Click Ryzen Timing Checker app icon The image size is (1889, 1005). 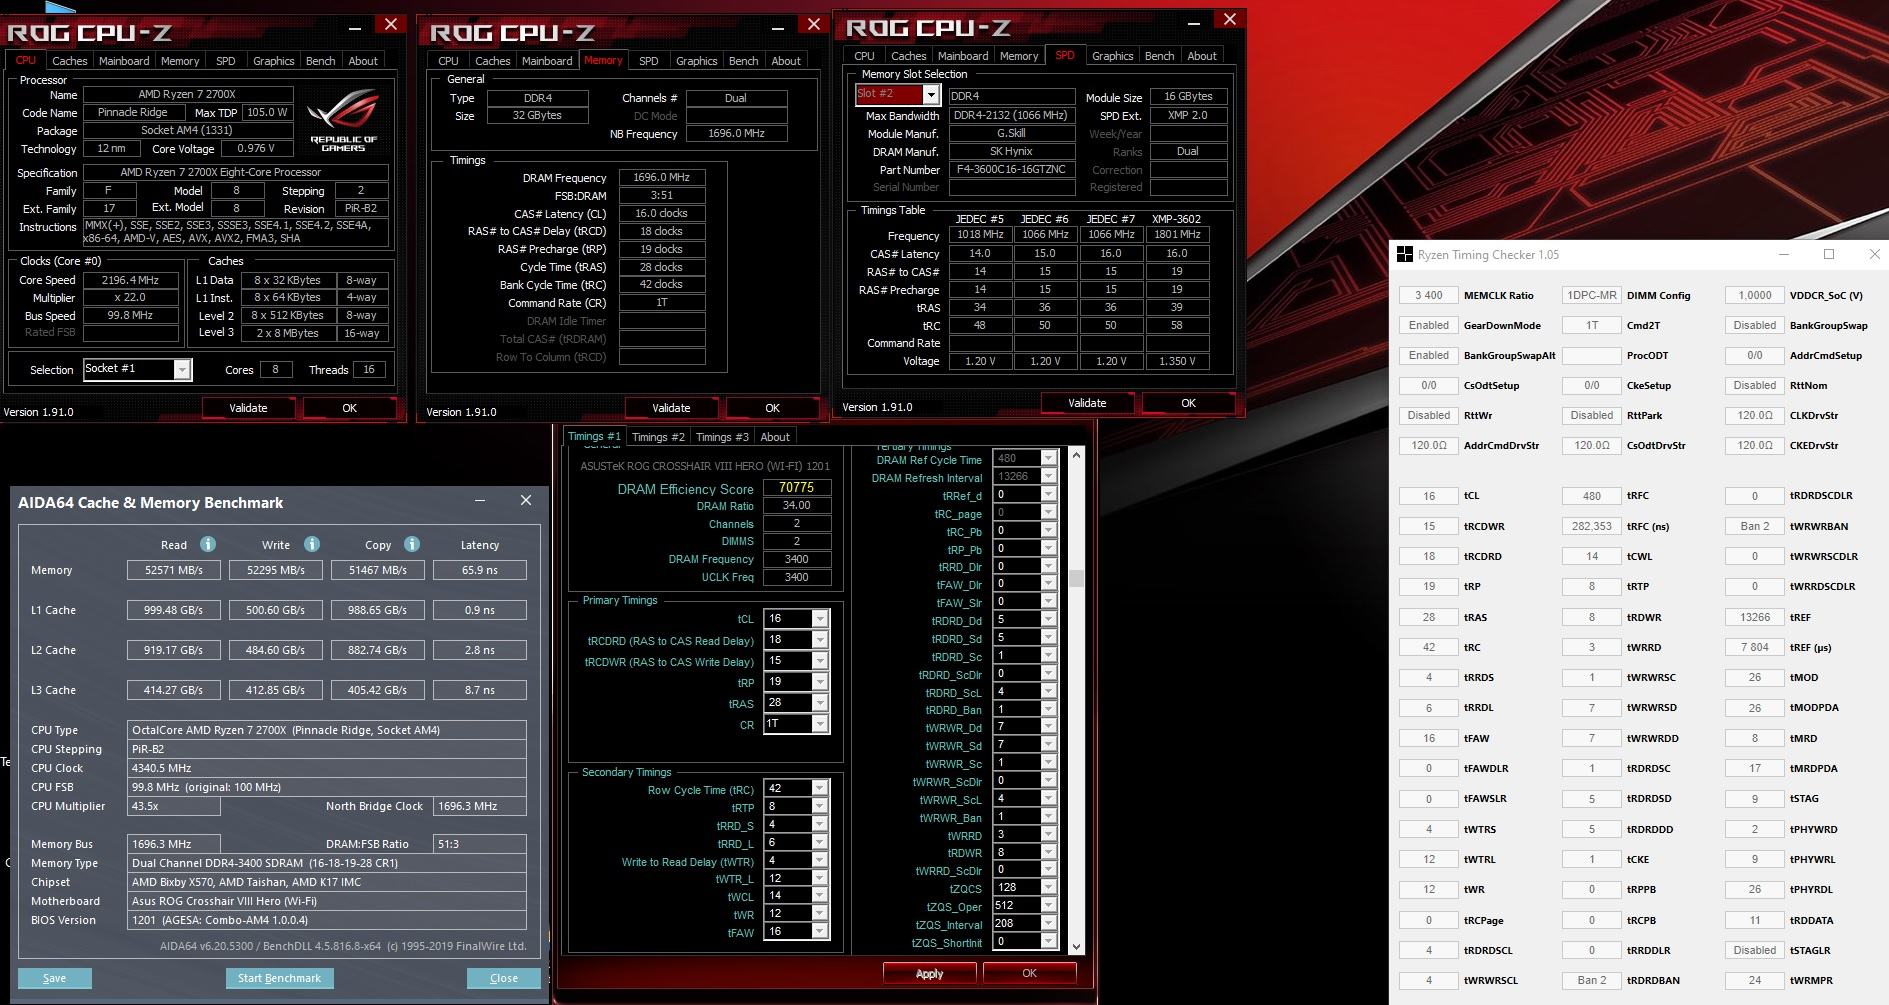(x=1404, y=255)
